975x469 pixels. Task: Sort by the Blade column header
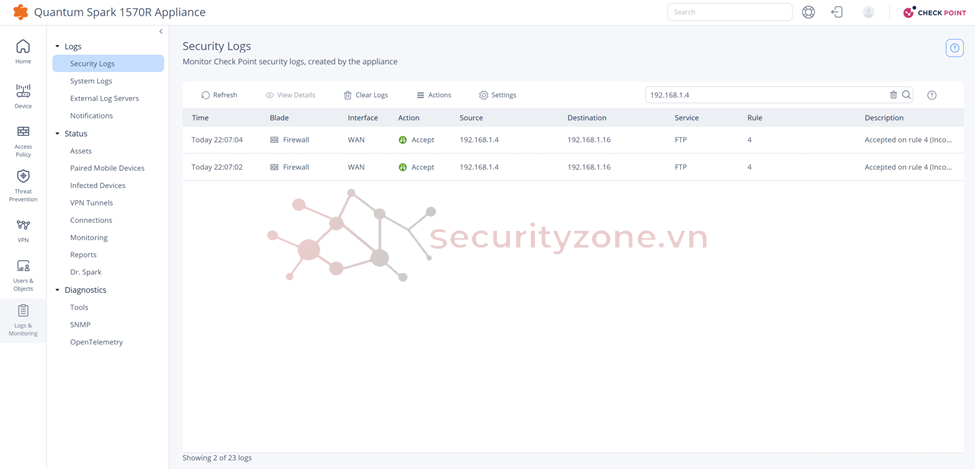click(x=279, y=118)
